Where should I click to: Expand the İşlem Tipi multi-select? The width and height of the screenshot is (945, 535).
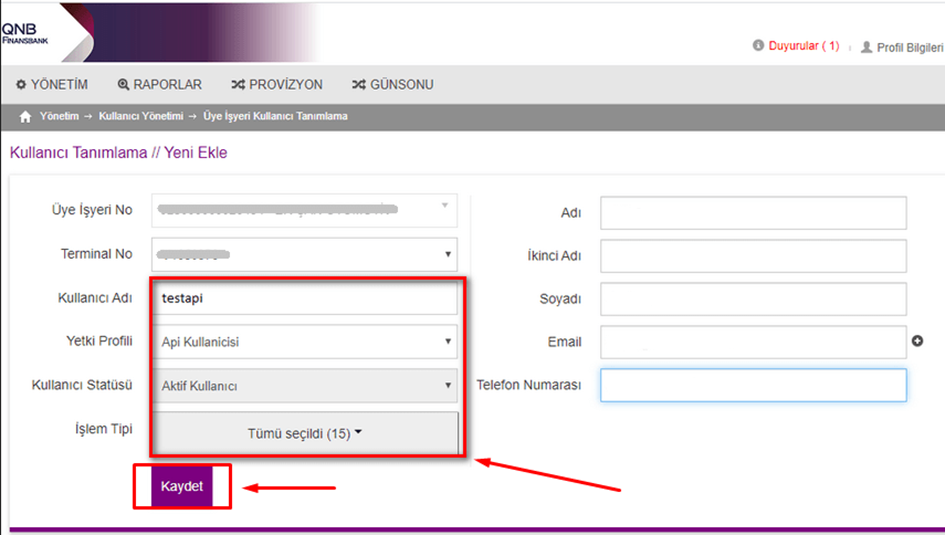tap(304, 434)
